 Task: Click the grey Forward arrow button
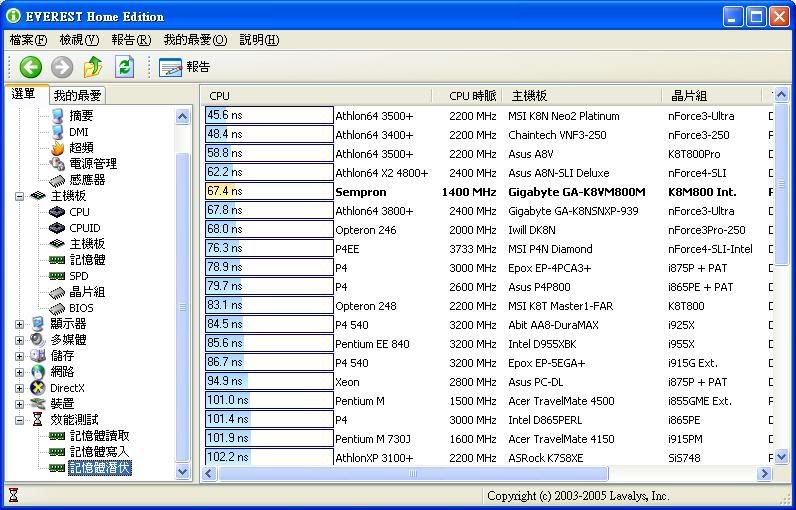[62, 67]
